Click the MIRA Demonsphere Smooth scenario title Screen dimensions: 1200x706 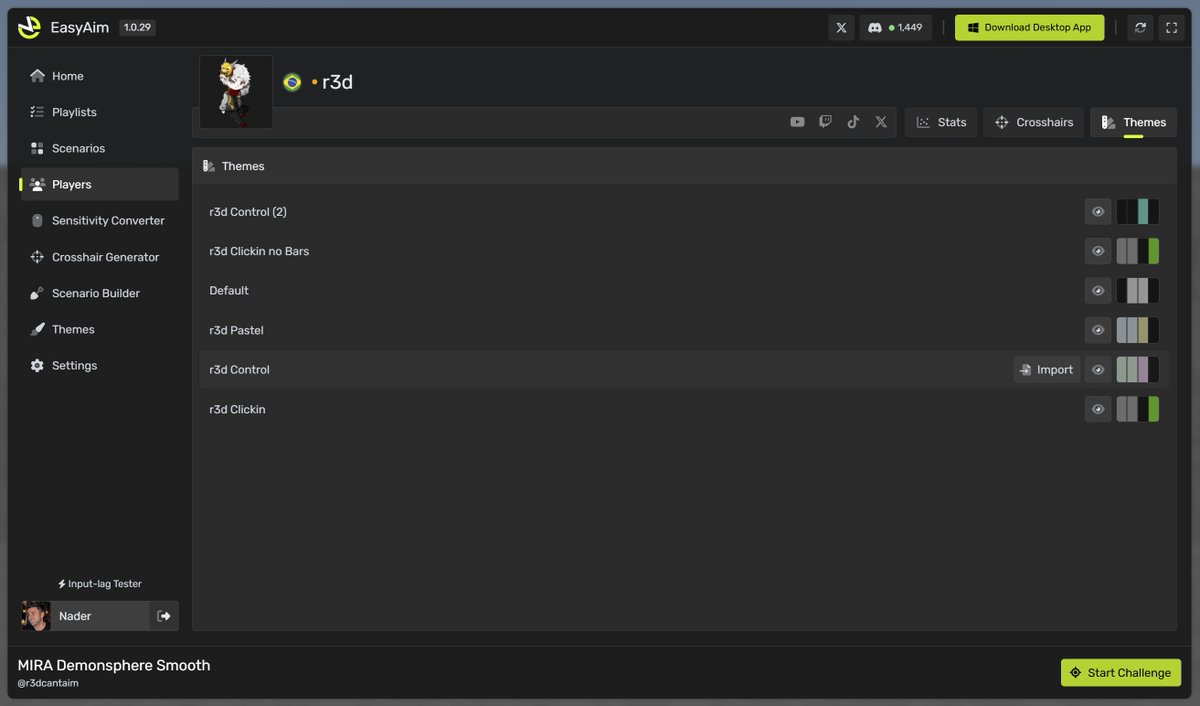(x=114, y=665)
